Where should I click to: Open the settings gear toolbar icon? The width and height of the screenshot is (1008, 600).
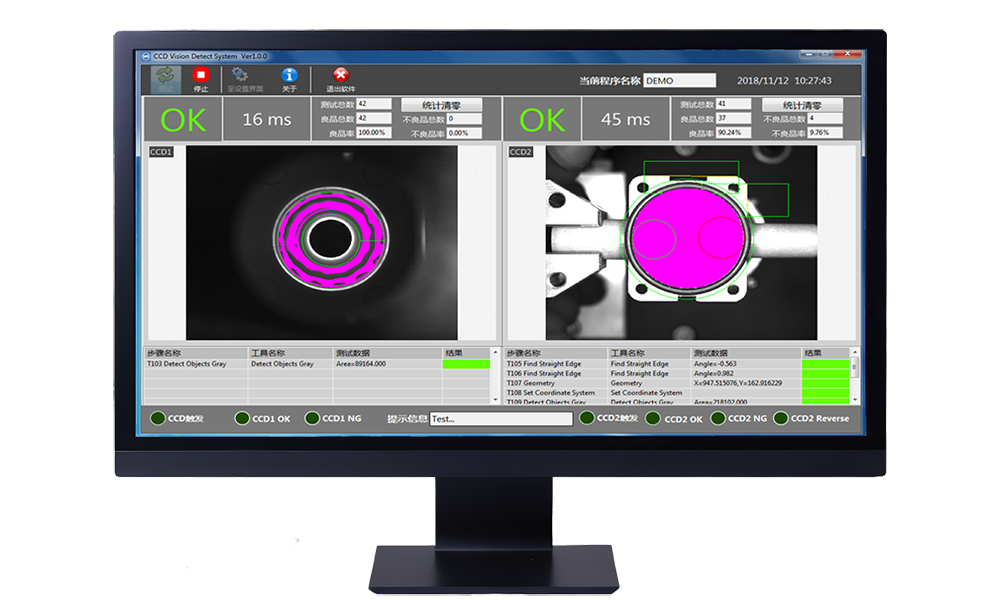click(240, 77)
